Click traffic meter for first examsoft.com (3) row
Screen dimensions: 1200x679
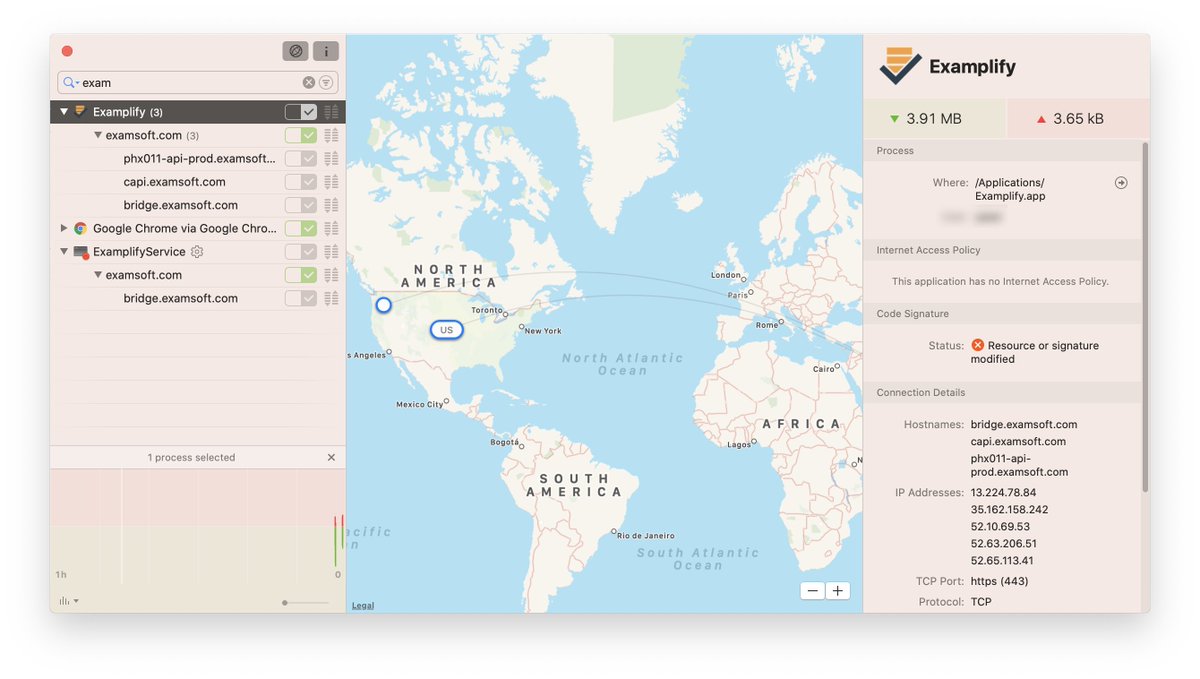click(x=331, y=135)
